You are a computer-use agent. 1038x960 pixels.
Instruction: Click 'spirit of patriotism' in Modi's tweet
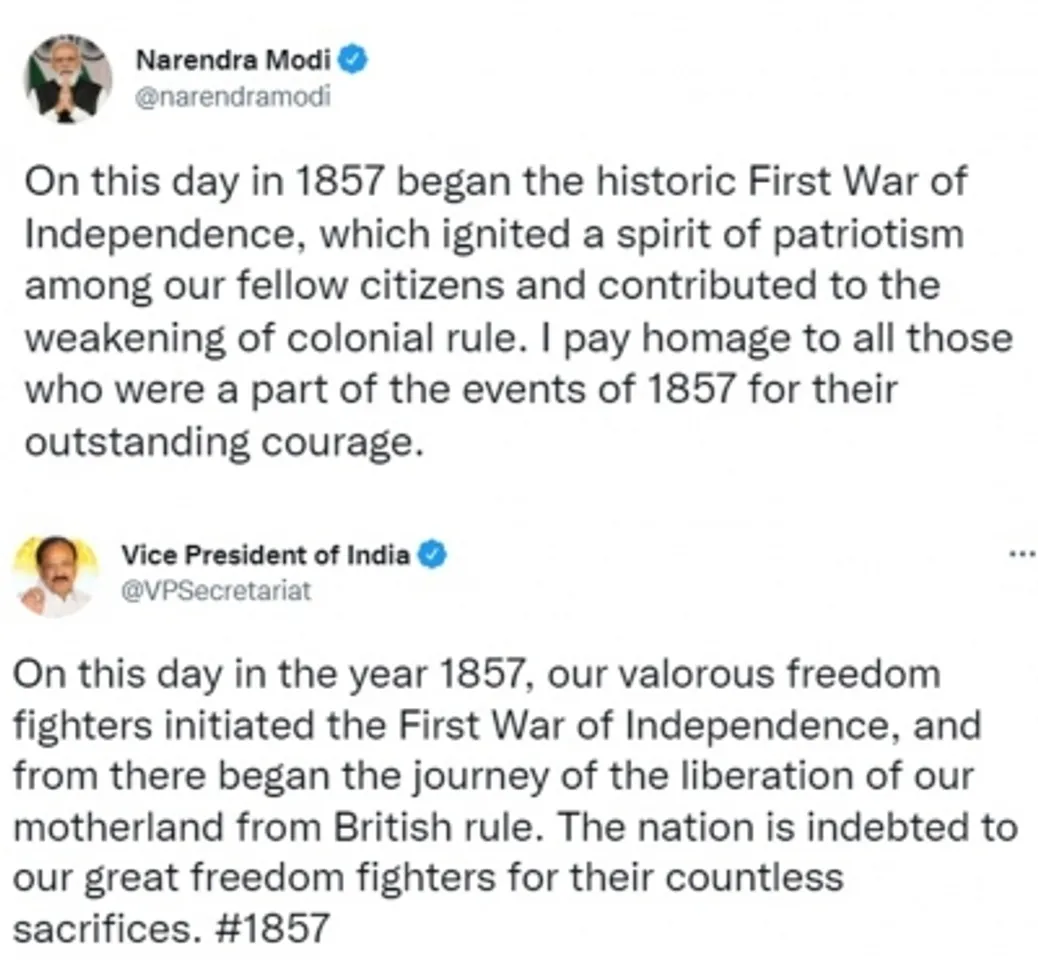(x=790, y=234)
